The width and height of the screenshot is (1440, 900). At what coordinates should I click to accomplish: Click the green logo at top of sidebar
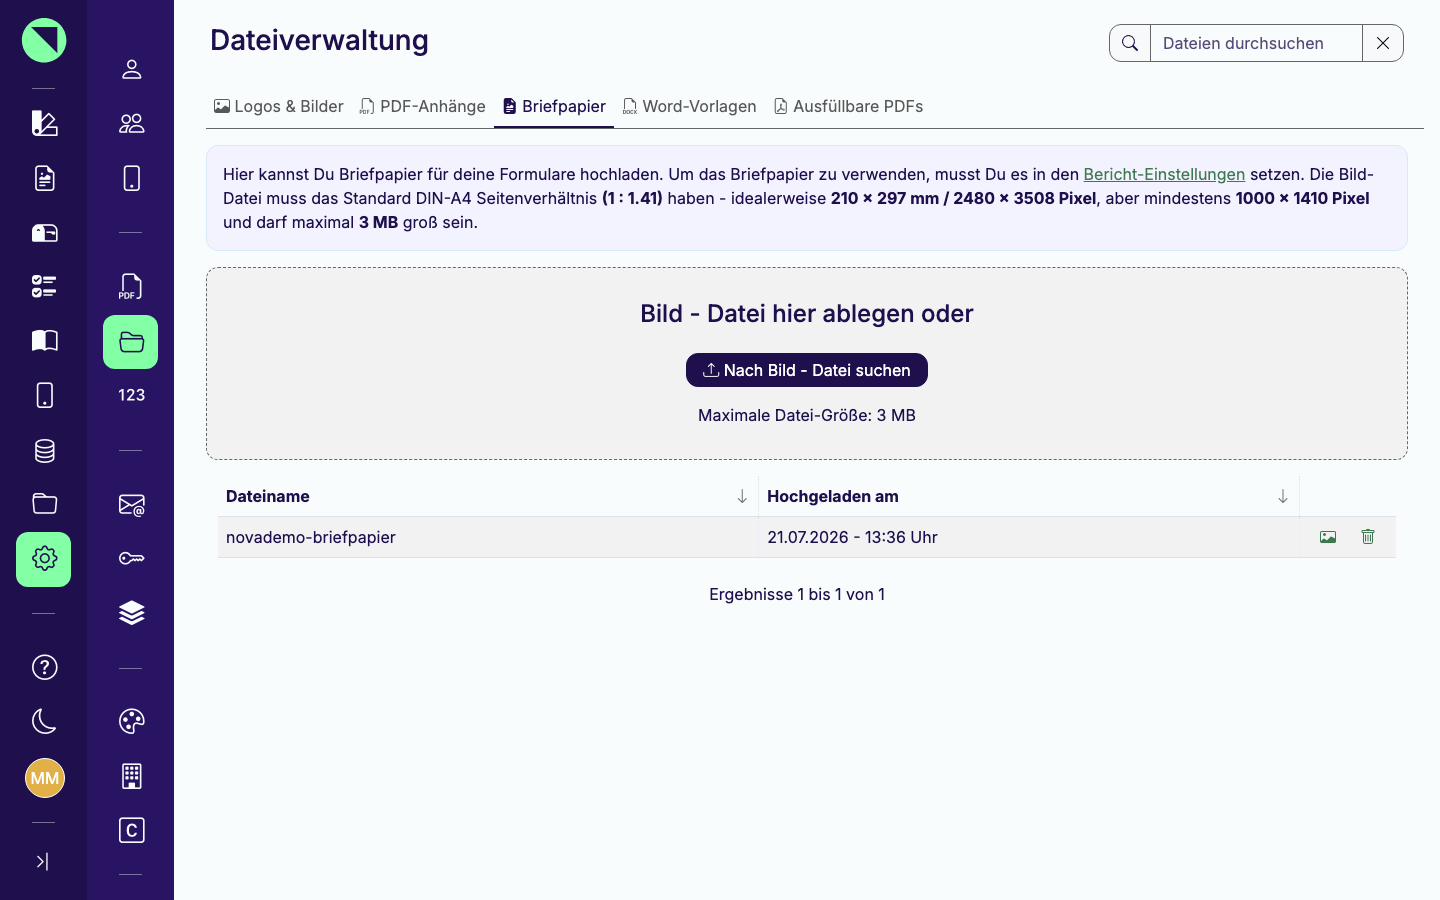coord(44,40)
